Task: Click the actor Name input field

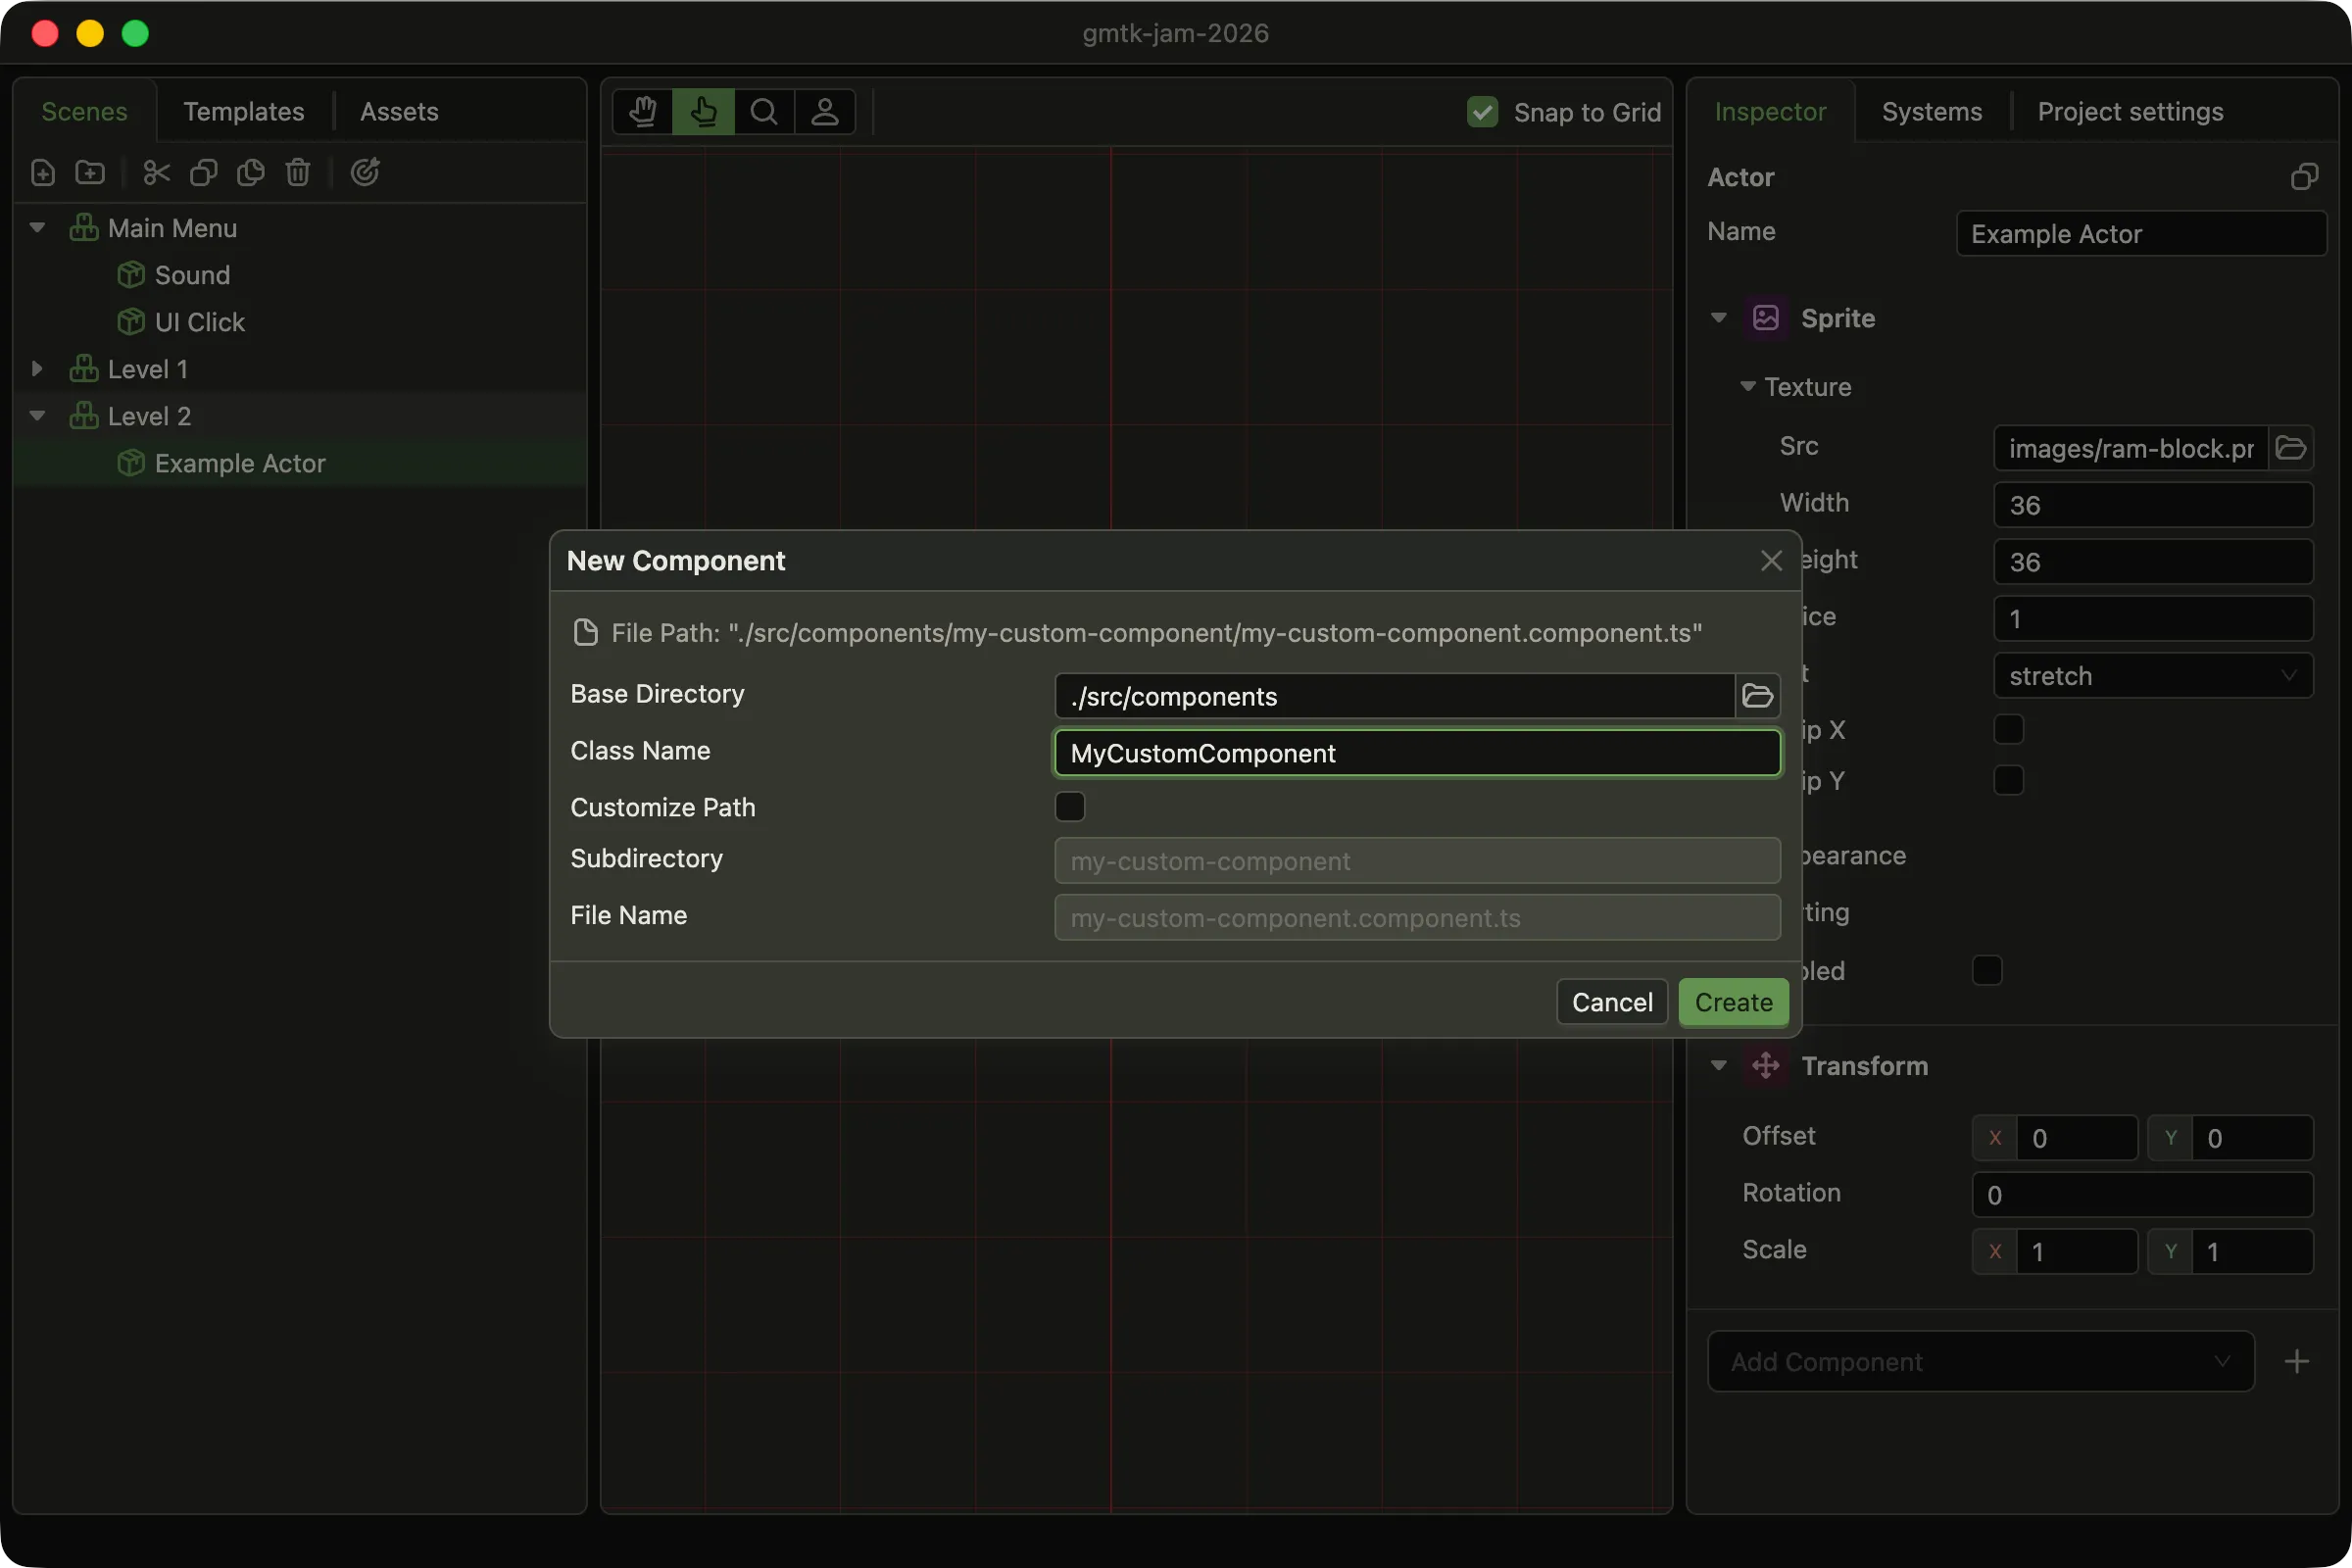Action: pyautogui.click(x=2141, y=234)
